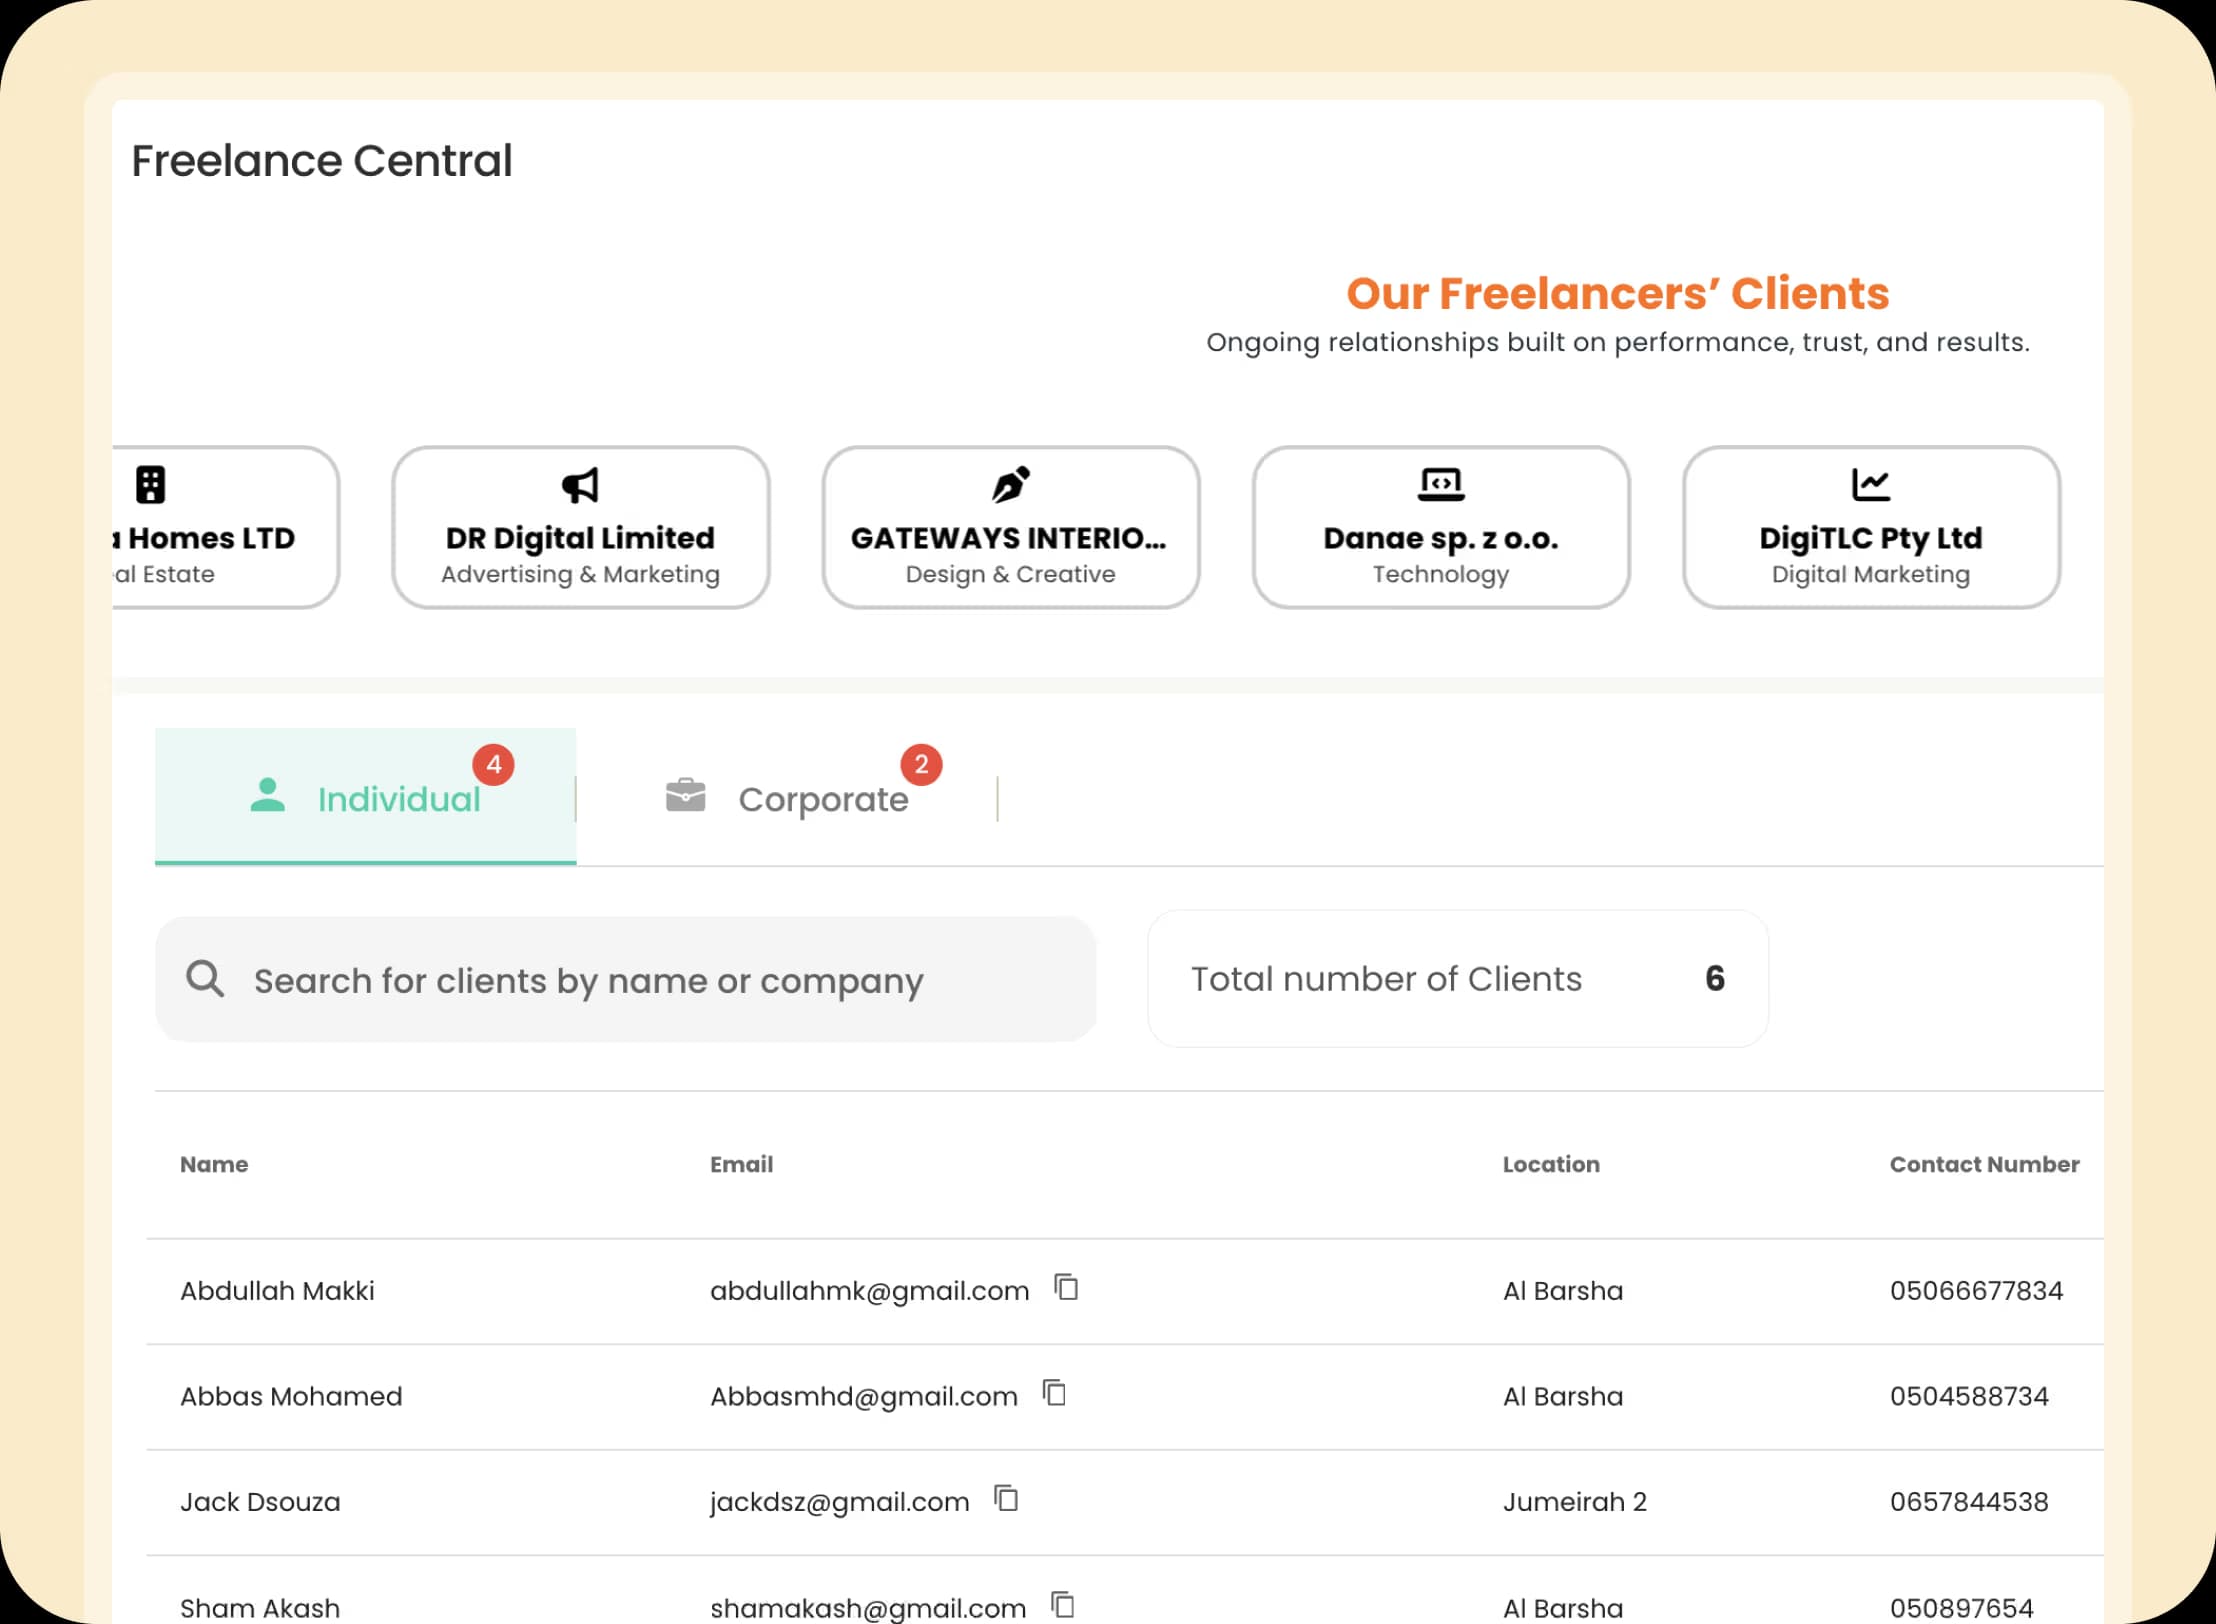Select the Individual tab

click(x=399, y=798)
